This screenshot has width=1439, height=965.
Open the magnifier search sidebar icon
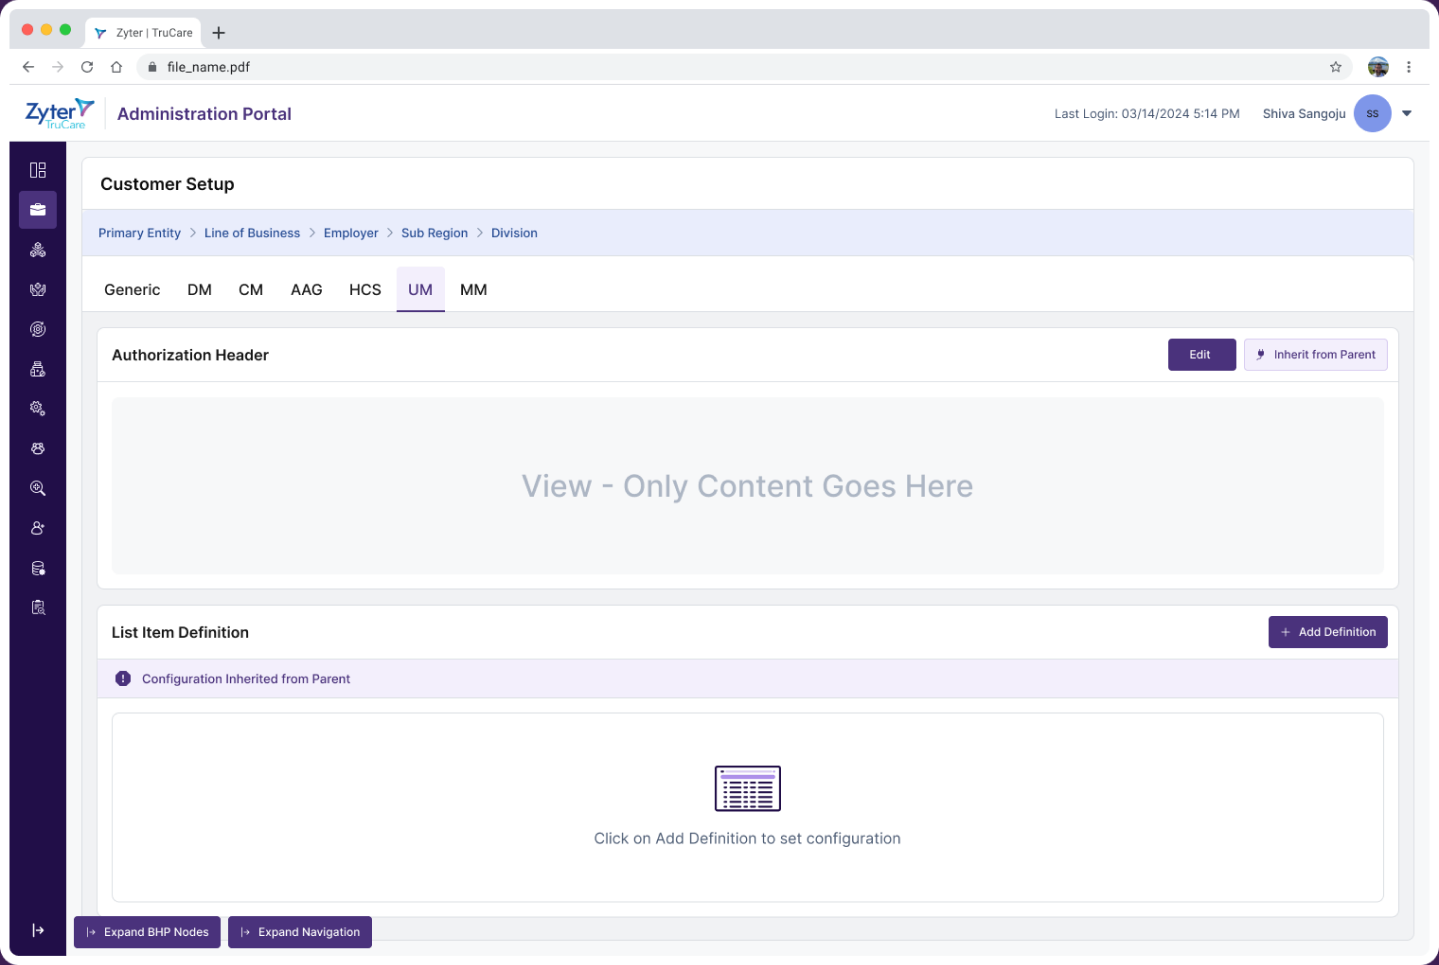(38, 488)
